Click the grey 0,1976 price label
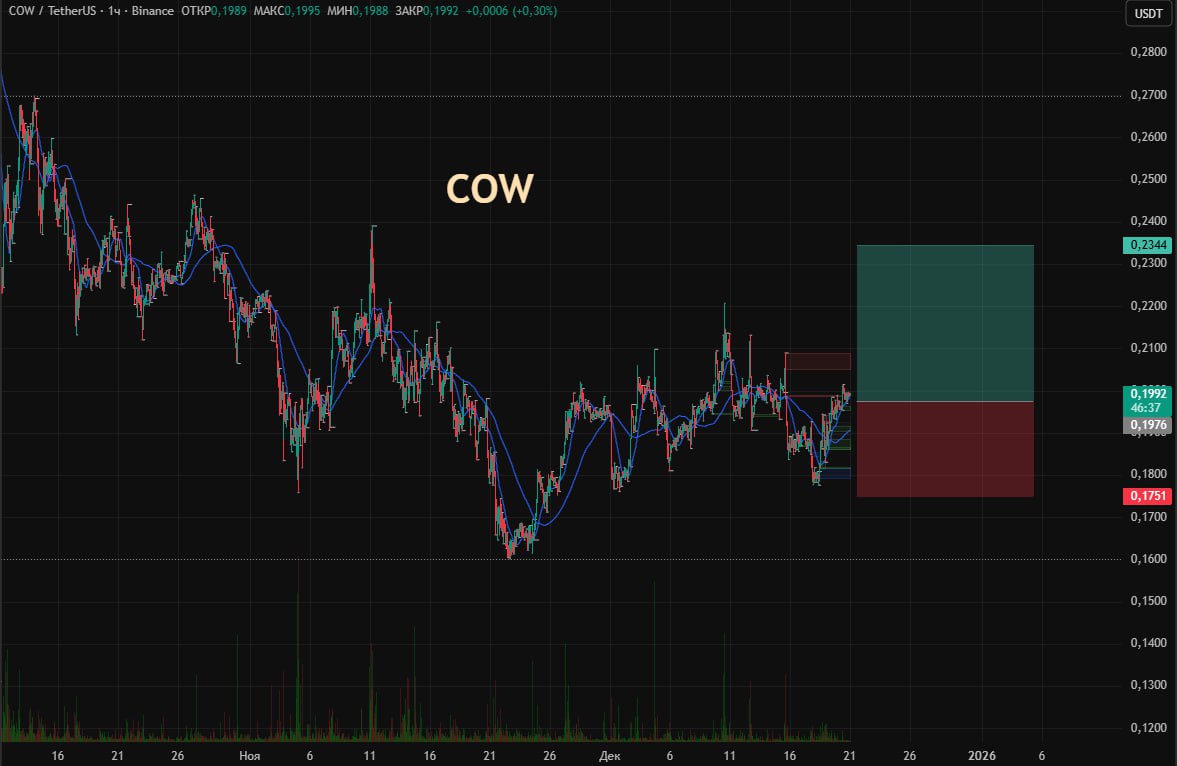Screen dimensions: 1177x766 point(1148,425)
